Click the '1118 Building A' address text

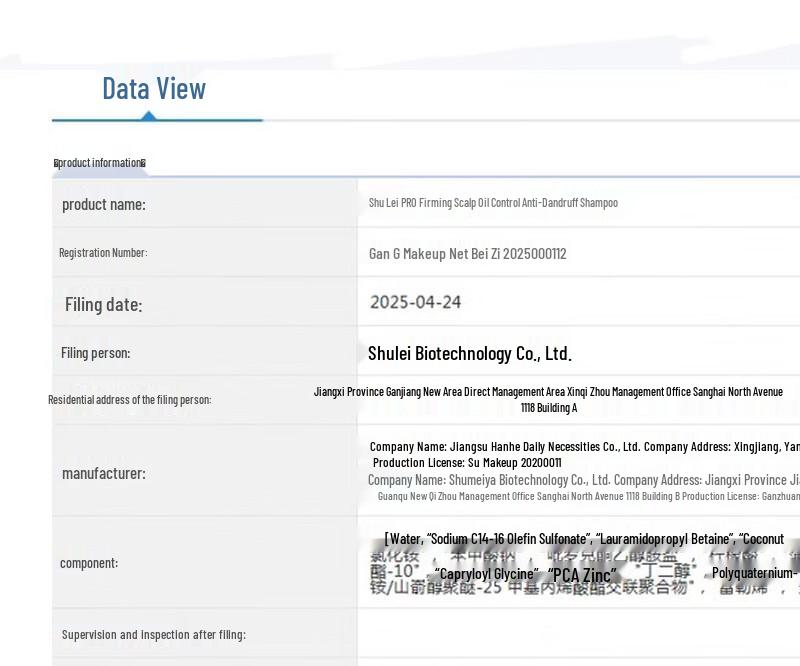pyautogui.click(x=549, y=408)
